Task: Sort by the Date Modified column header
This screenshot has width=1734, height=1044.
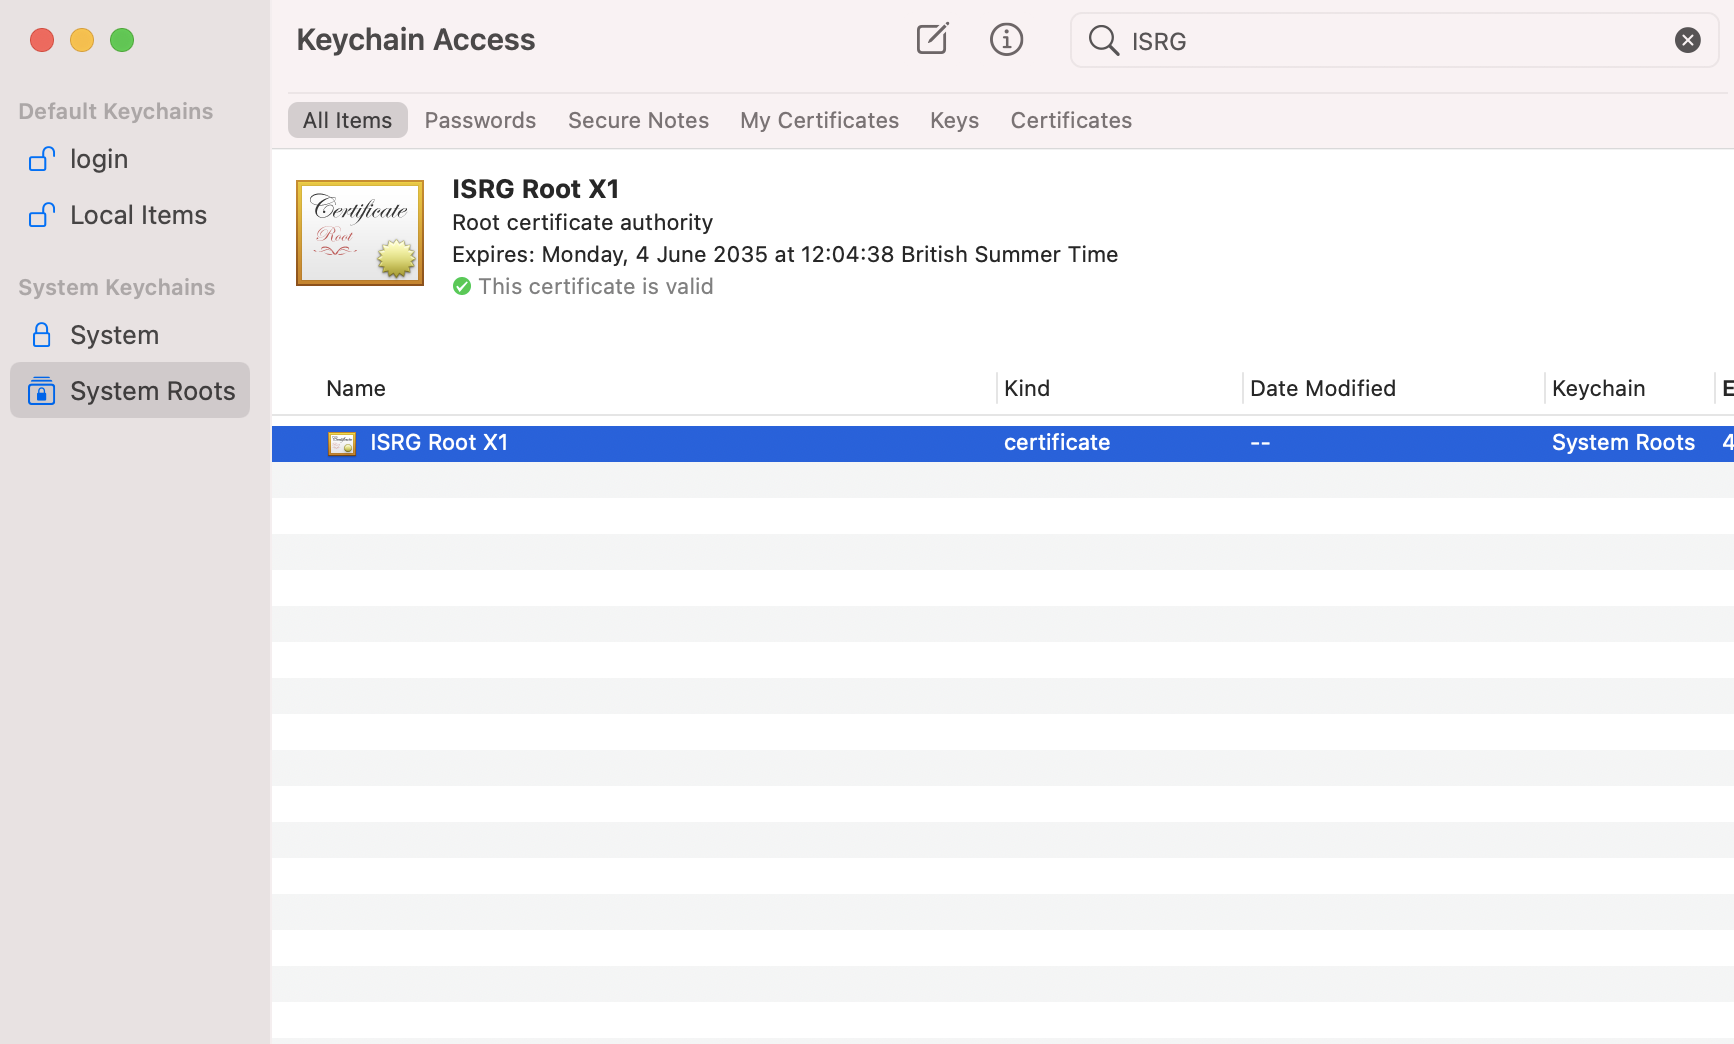Action: point(1323,388)
